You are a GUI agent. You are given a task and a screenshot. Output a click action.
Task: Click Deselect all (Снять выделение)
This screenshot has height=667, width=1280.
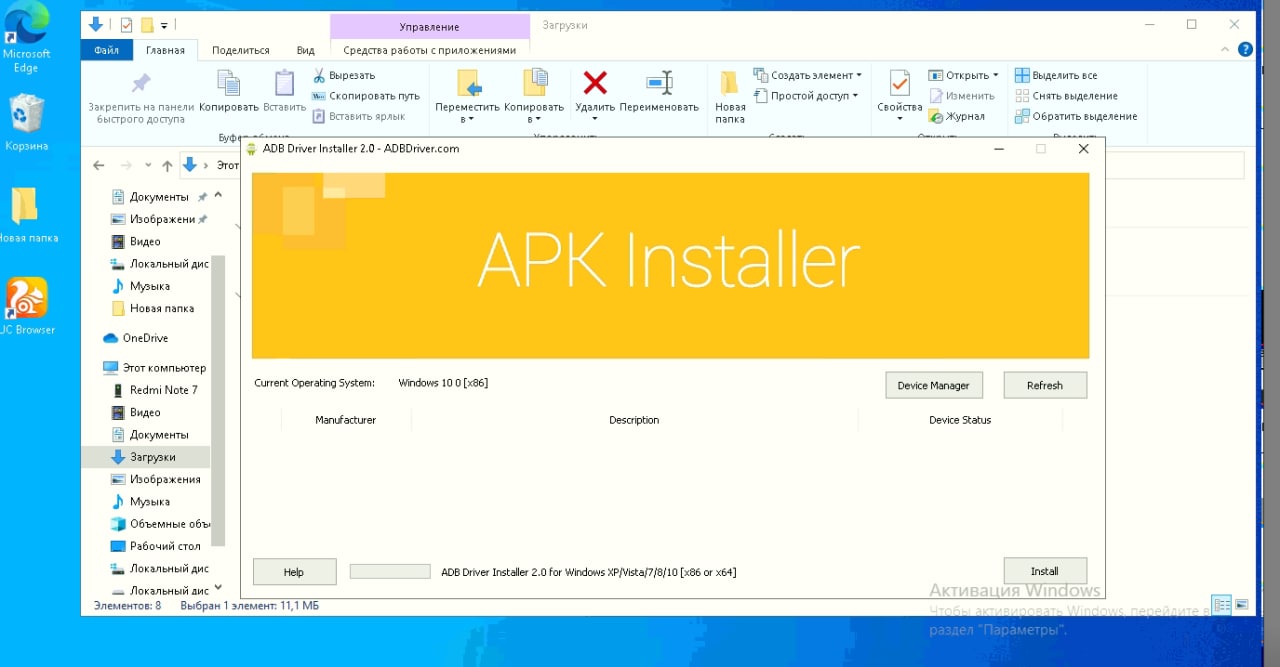(x=1066, y=96)
